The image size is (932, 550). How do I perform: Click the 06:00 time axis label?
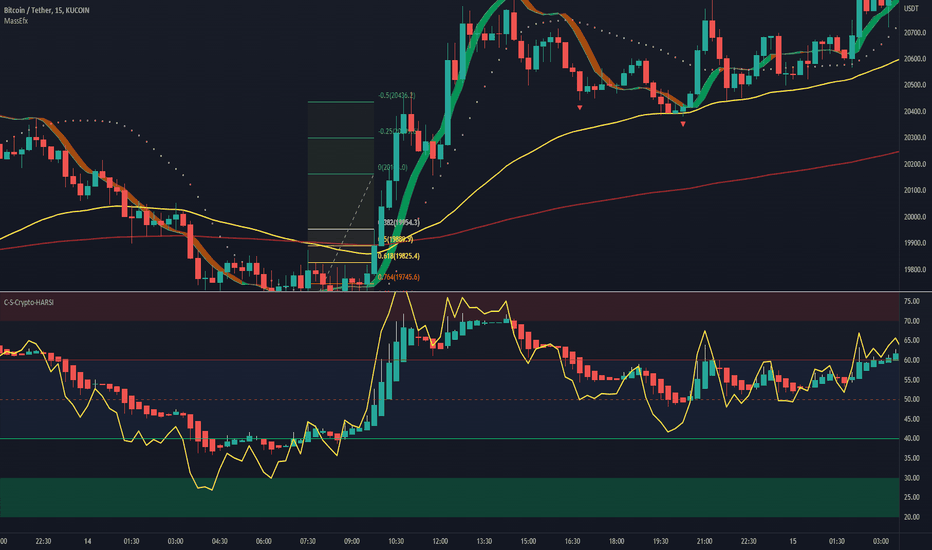(263, 541)
